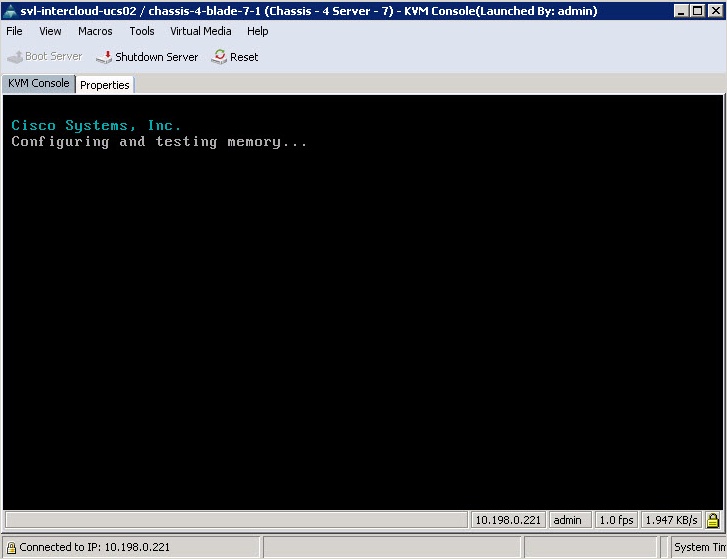This screenshot has height=559, width=727.
Task: Click the lock icon beside Connected to IP
Action: (12, 547)
